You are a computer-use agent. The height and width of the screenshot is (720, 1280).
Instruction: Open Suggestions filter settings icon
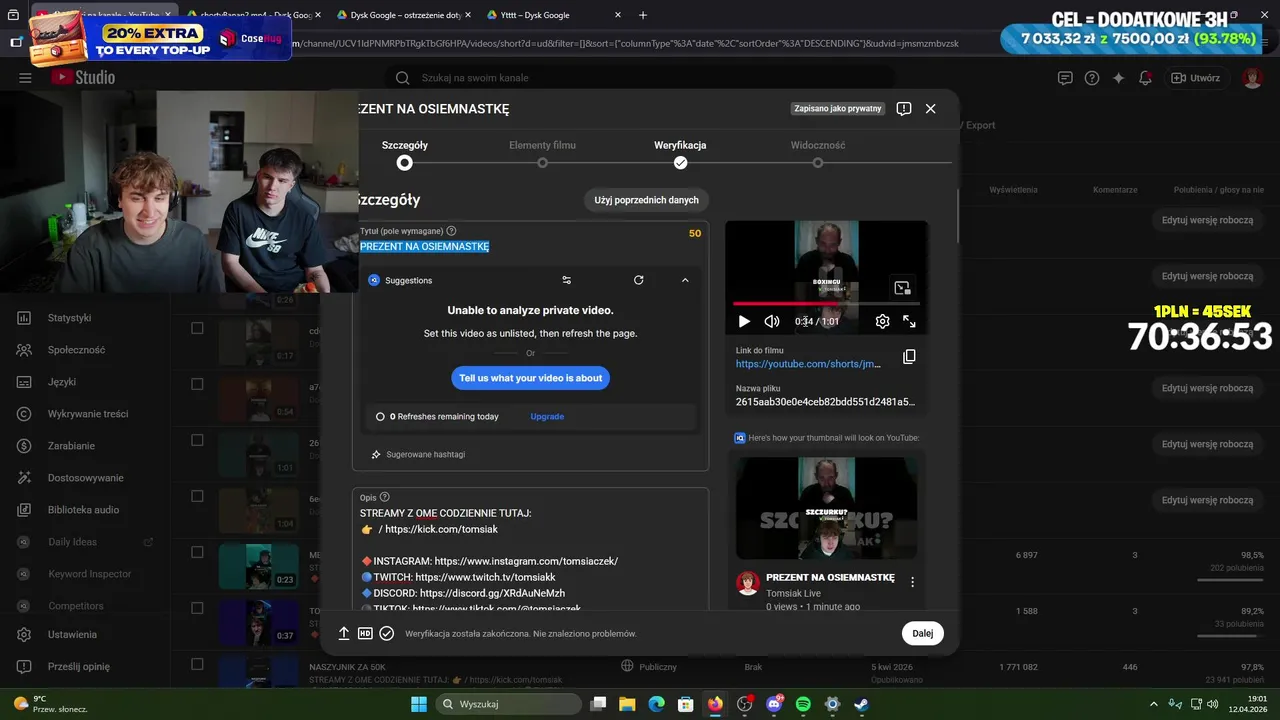(x=567, y=280)
